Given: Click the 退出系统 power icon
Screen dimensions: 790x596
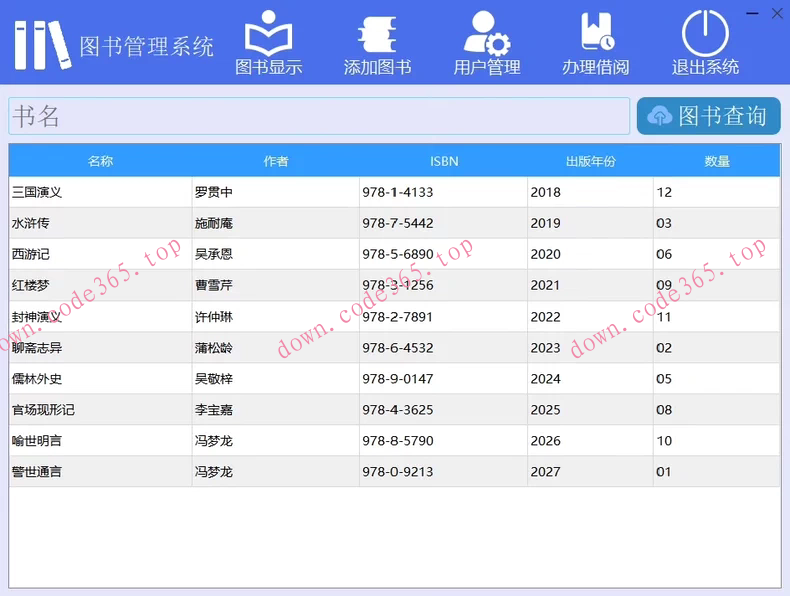Looking at the screenshot, I should point(705,33).
